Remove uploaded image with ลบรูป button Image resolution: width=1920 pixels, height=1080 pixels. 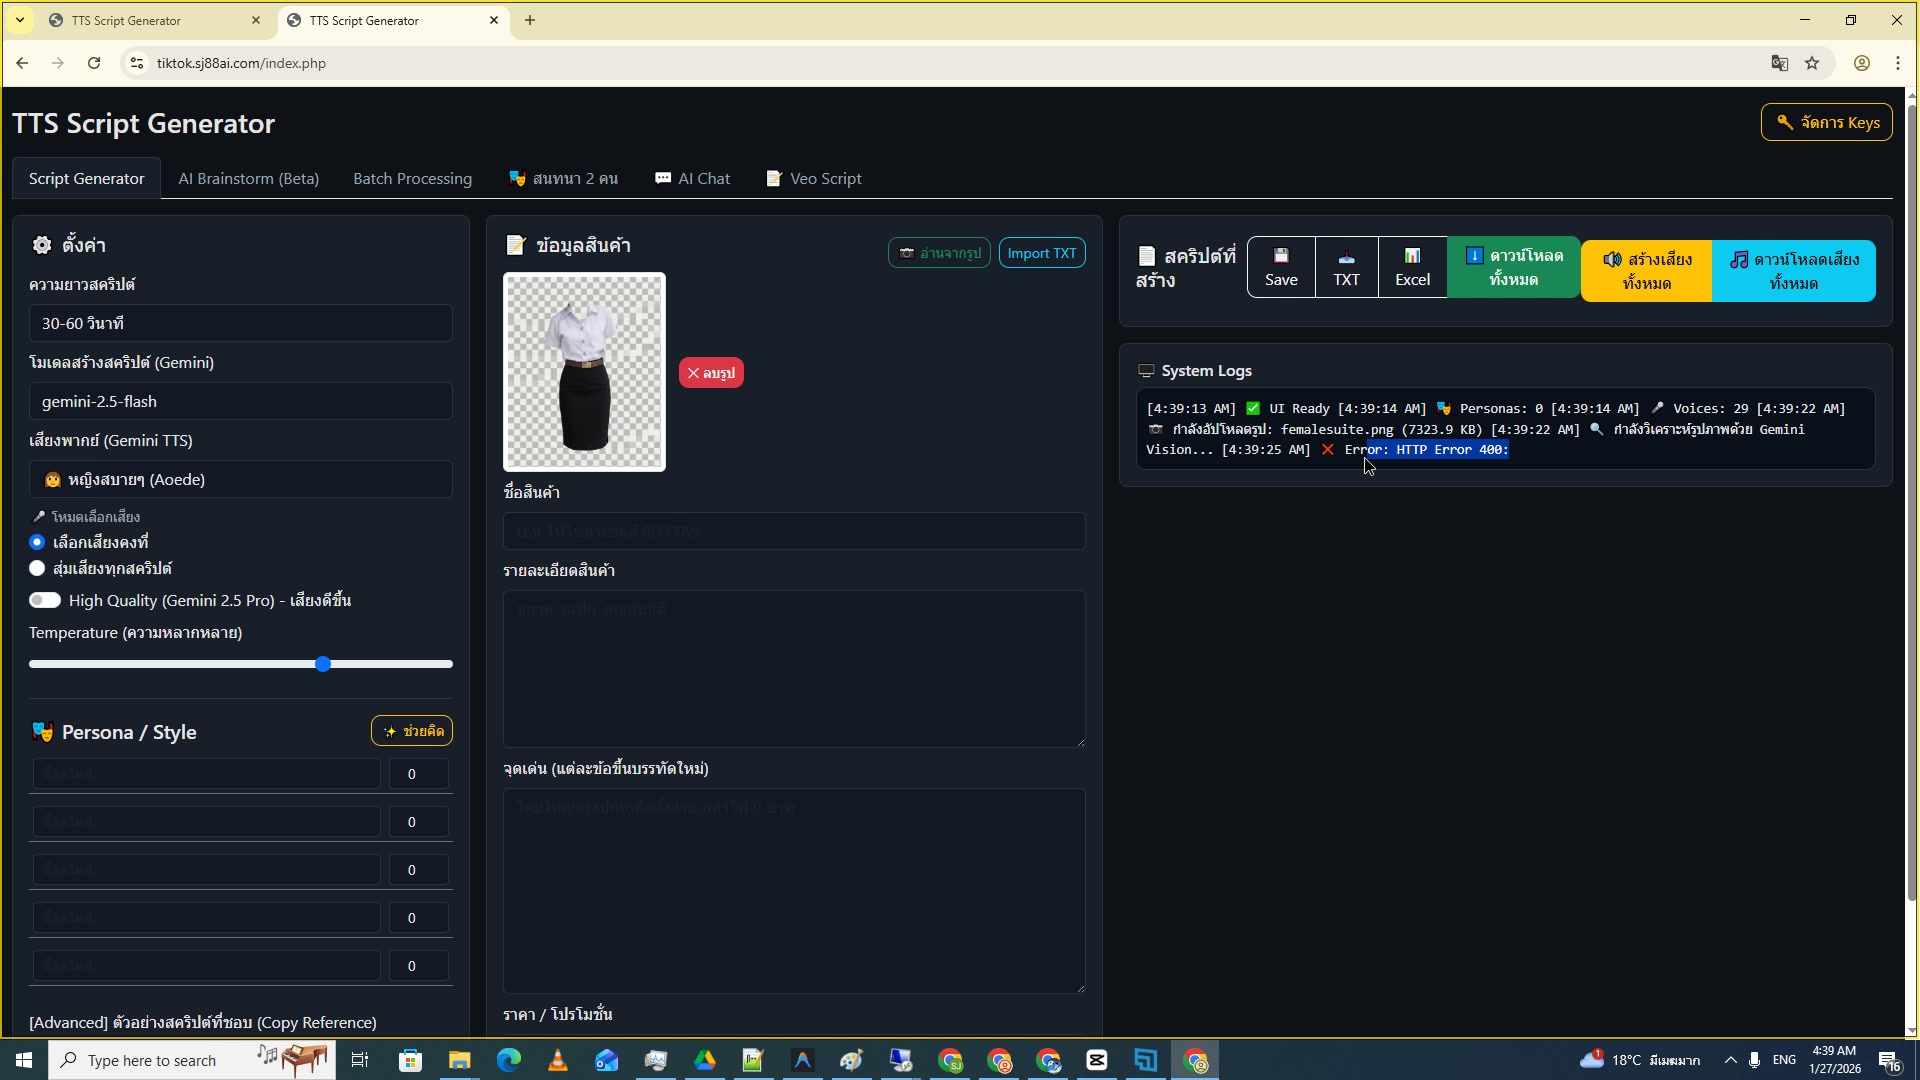pyautogui.click(x=711, y=372)
